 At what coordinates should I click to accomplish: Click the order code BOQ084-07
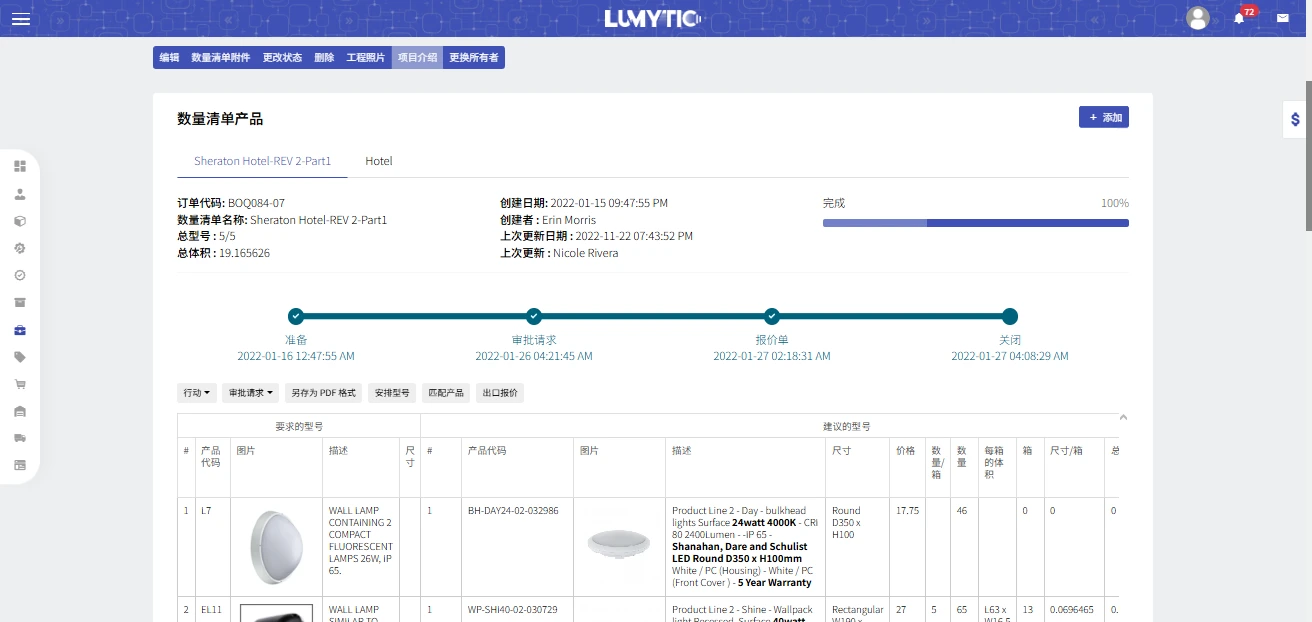[256, 203]
